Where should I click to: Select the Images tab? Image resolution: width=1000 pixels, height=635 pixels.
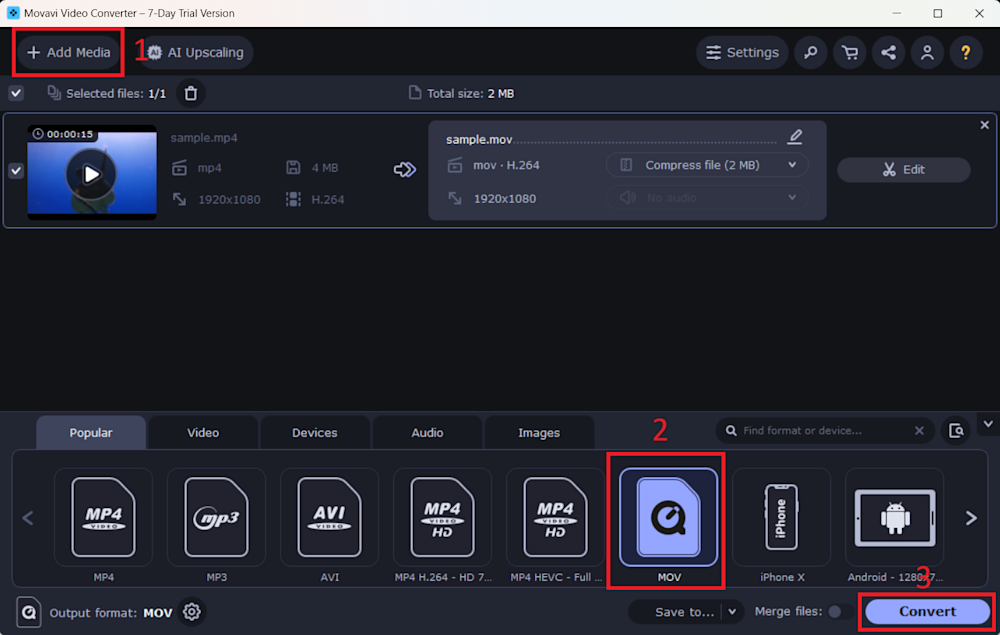tap(539, 432)
